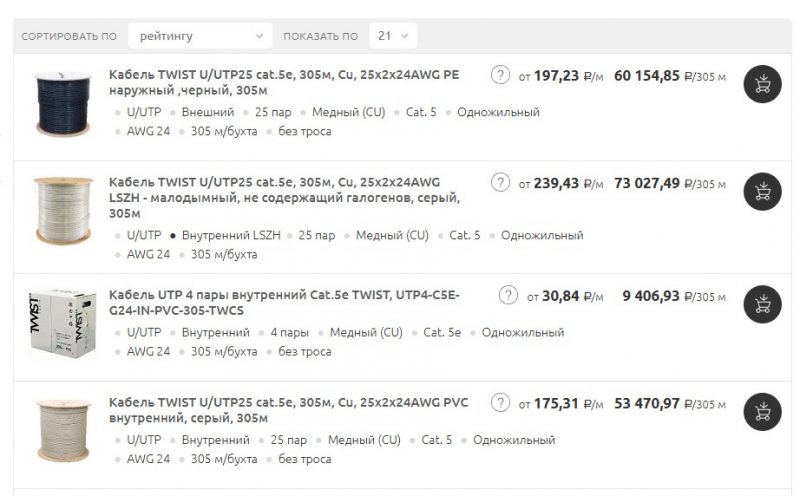Open help icon beside 175,31 price
This screenshot has width=800, height=496.
pos(500,403)
